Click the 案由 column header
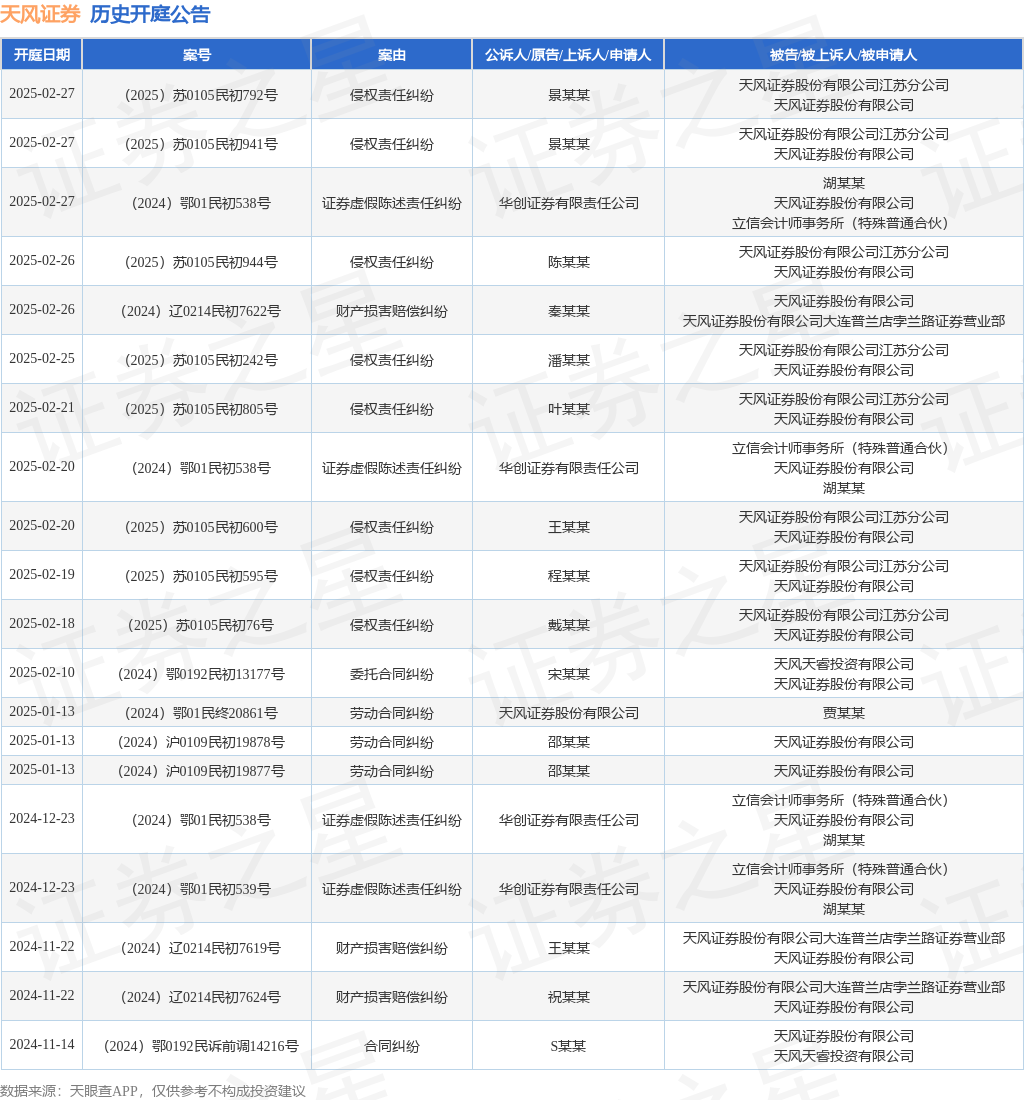 (x=391, y=55)
